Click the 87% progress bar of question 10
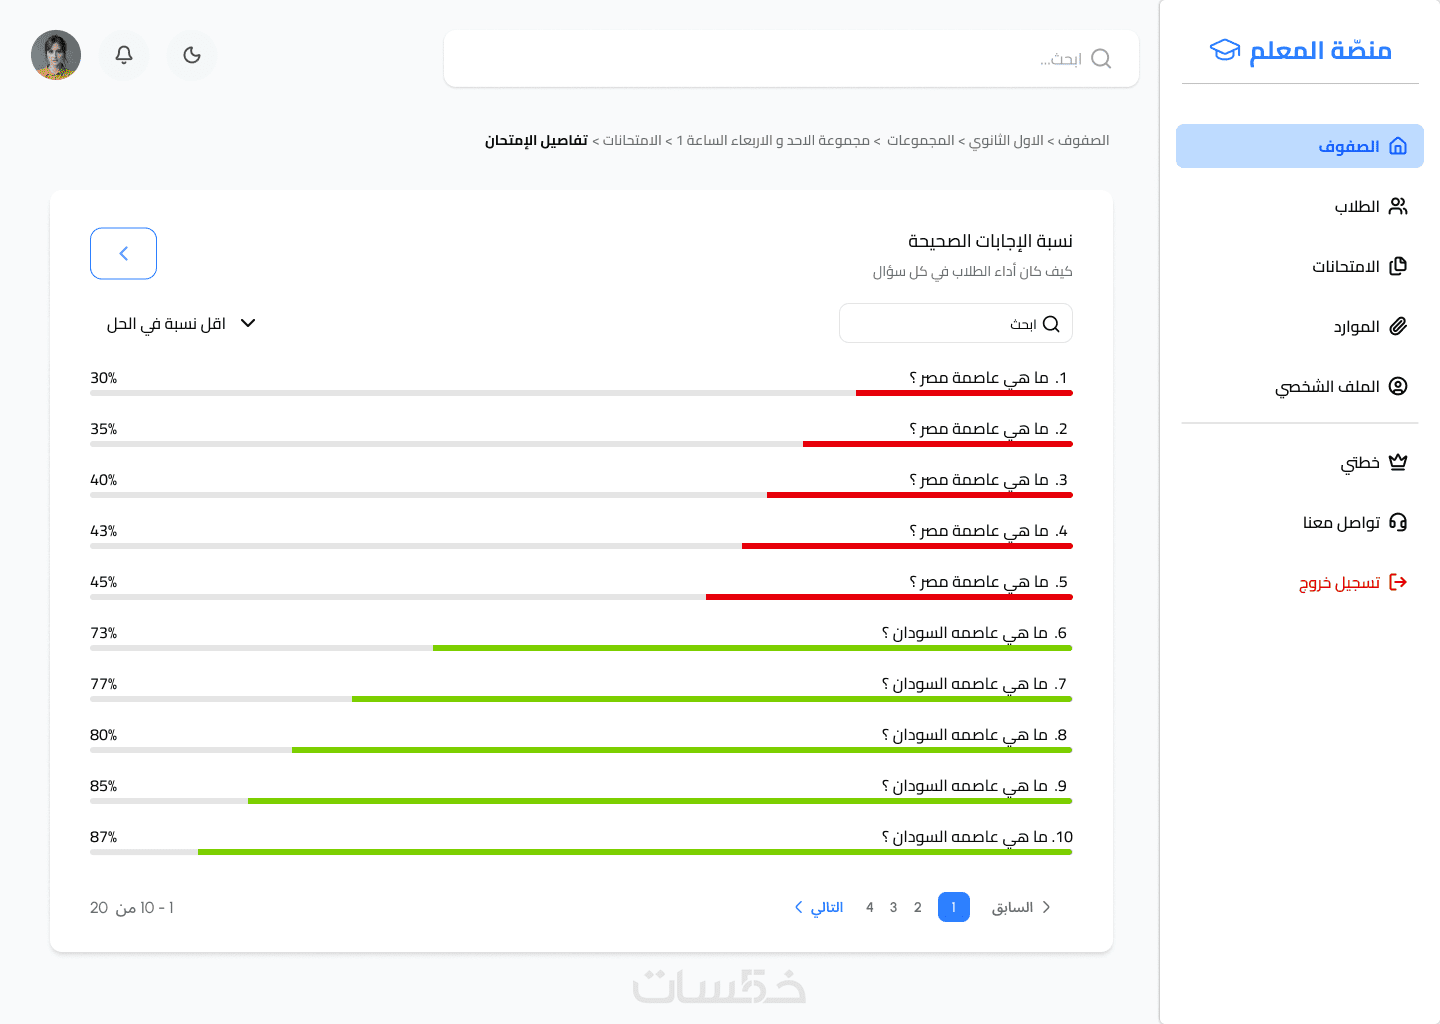The width and height of the screenshot is (1440, 1024). (x=580, y=852)
